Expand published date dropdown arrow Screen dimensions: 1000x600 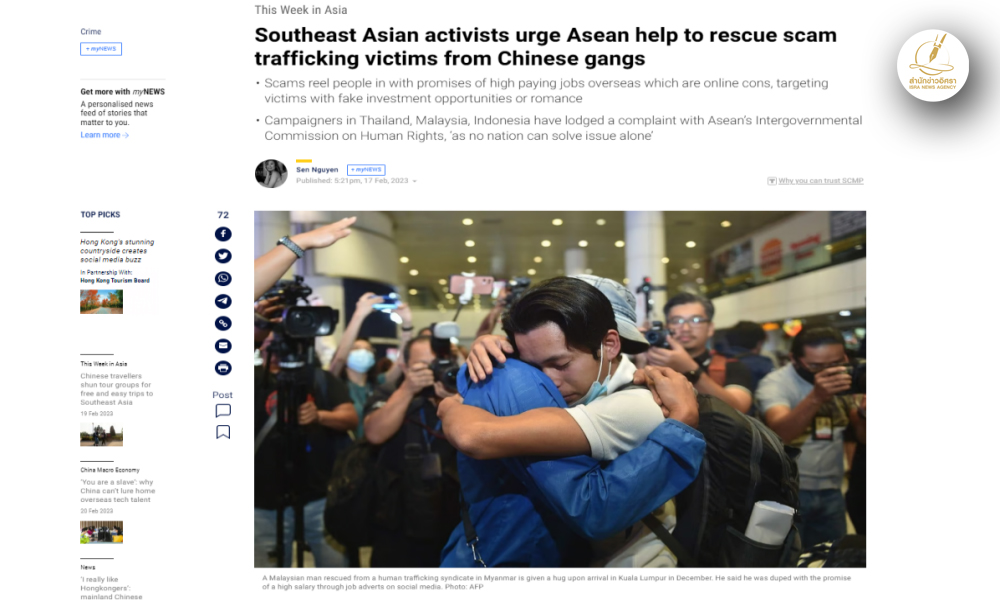pos(415,181)
